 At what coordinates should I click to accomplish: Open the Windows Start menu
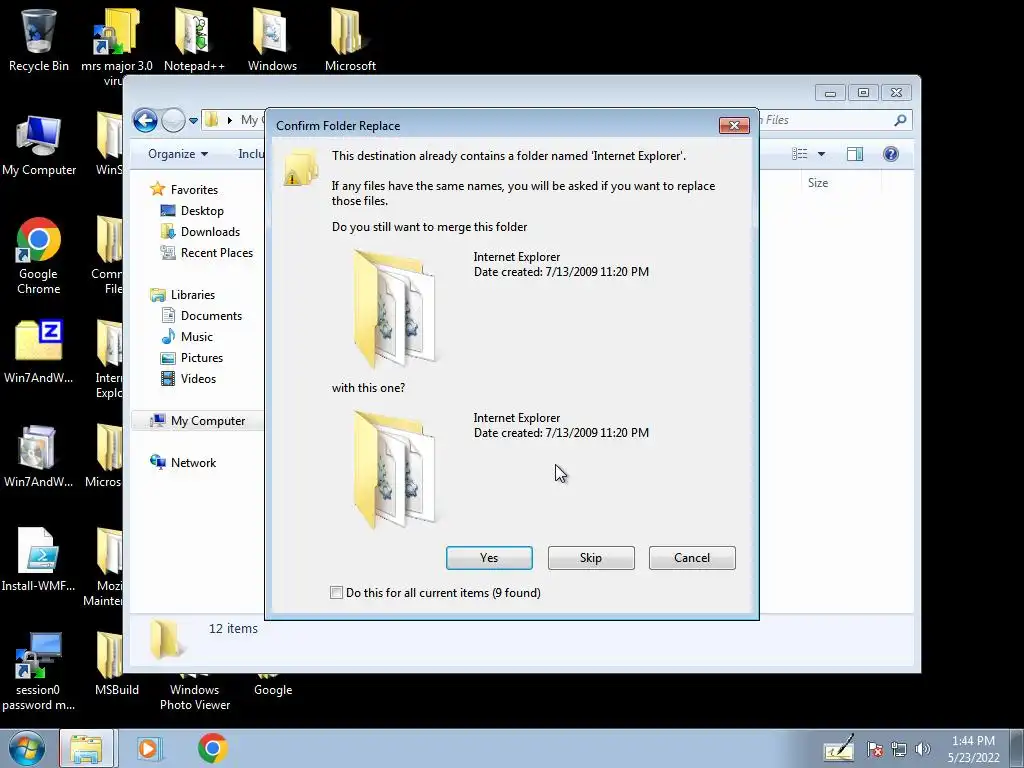click(x=26, y=748)
